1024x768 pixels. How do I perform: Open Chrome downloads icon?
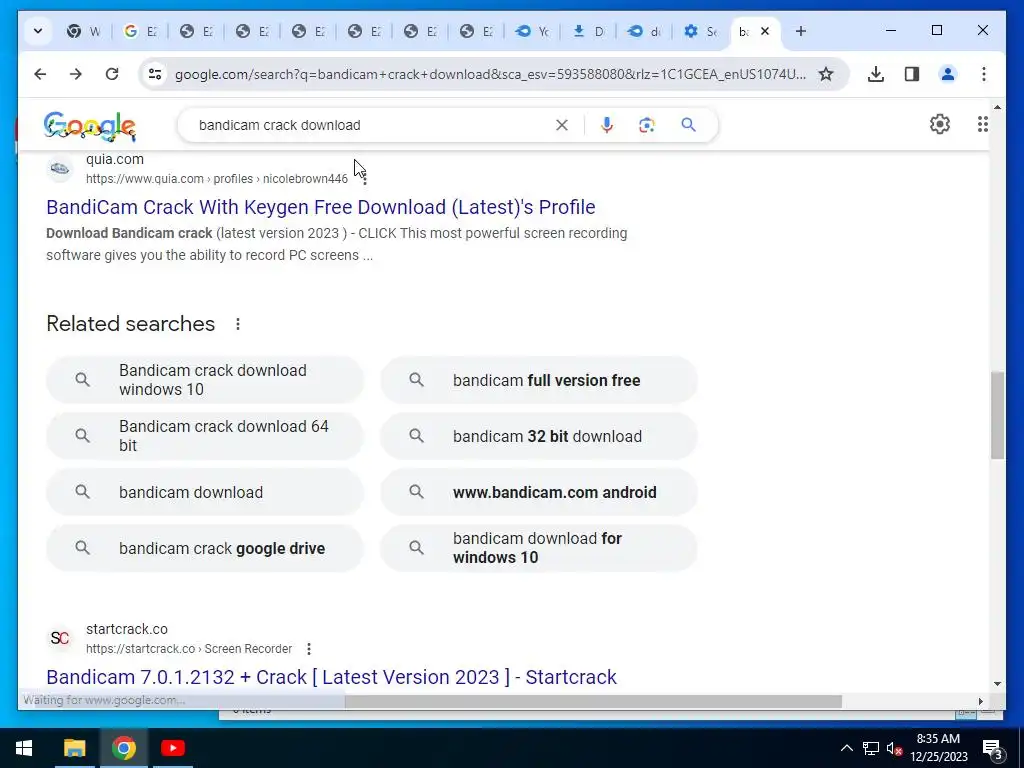(876, 74)
